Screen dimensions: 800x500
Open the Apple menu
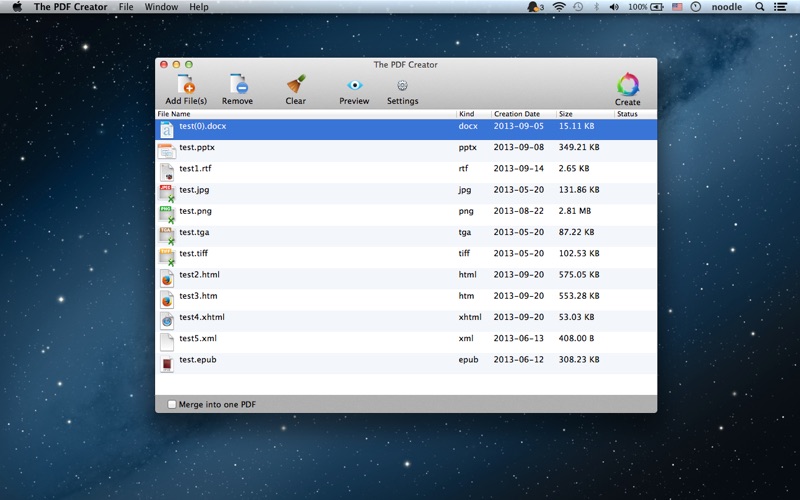(x=17, y=7)
